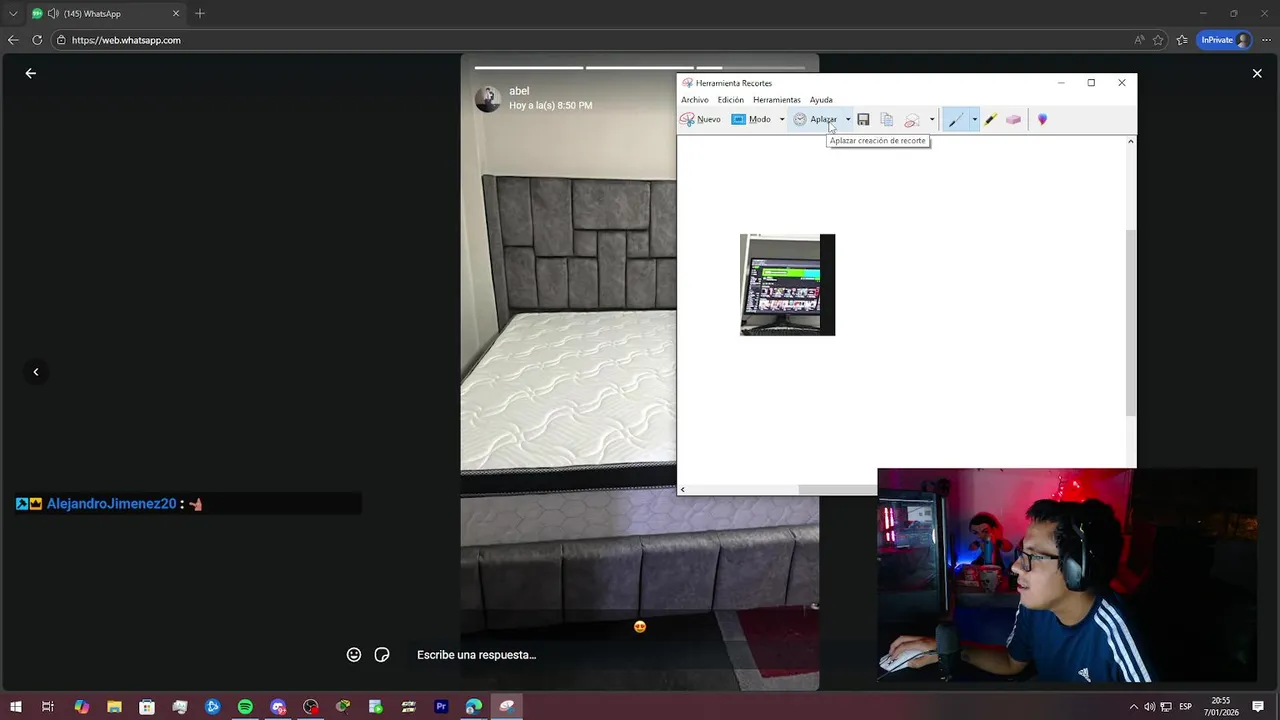Mute the WhatsApp tab audio icon

pyautogui.click(x=52, y=14)
